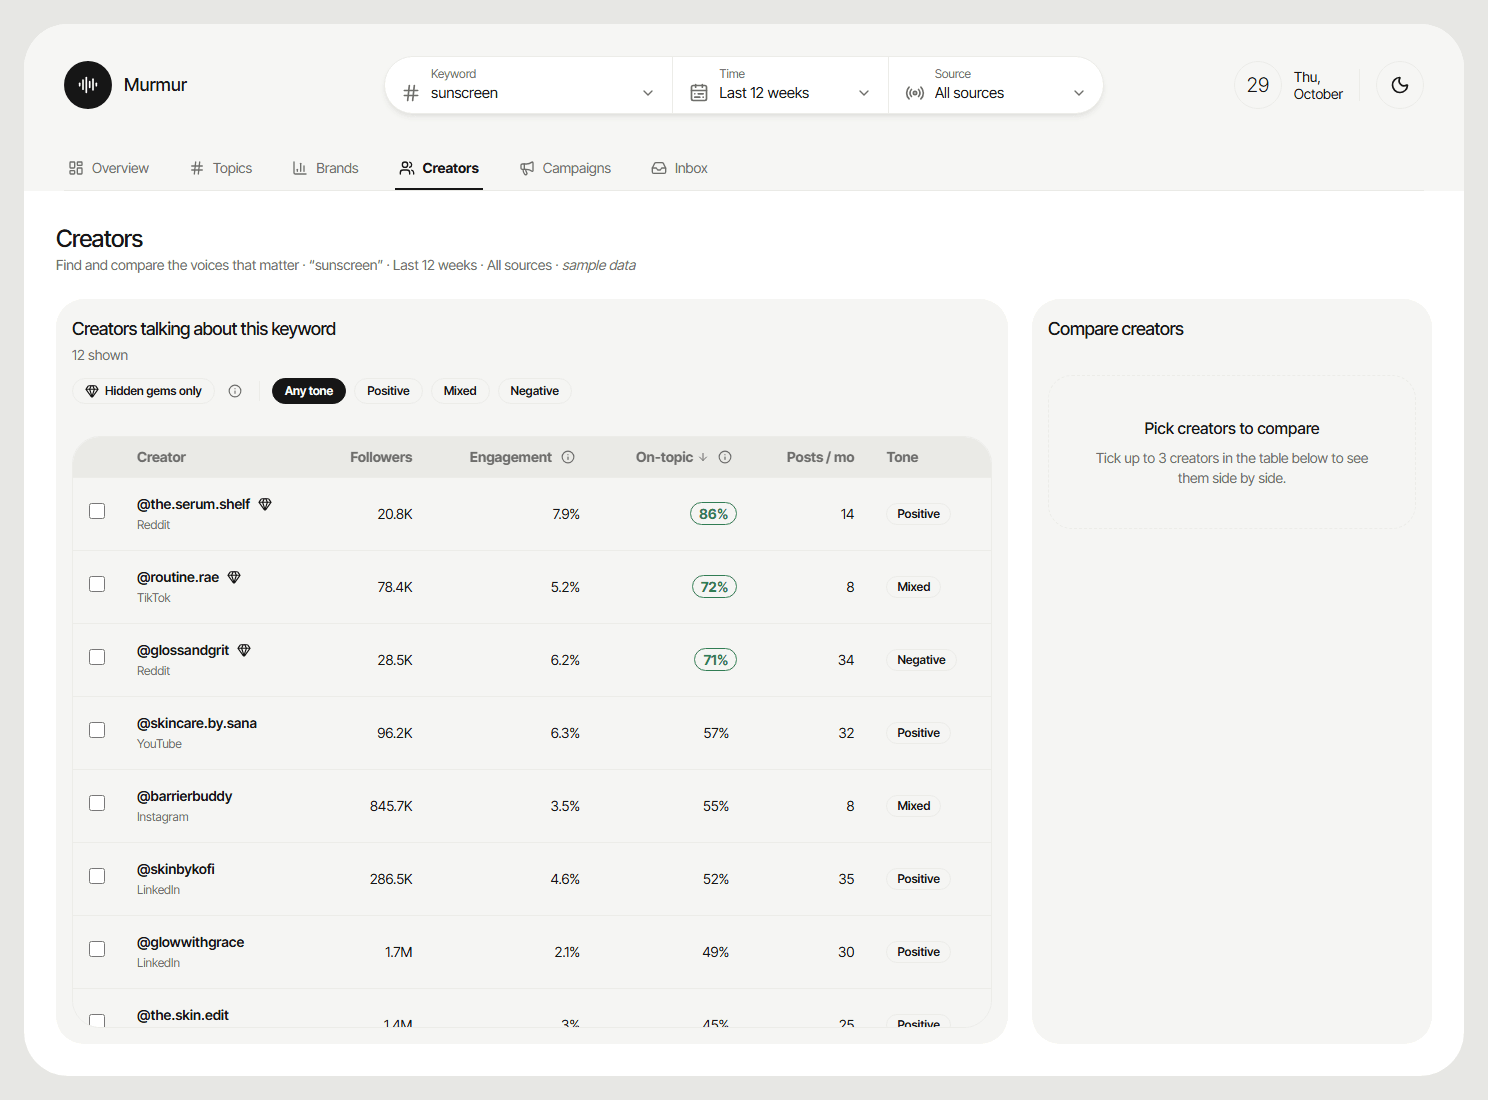
Task: Filter creators by Negative tone
Action: [x=535, y=391]
